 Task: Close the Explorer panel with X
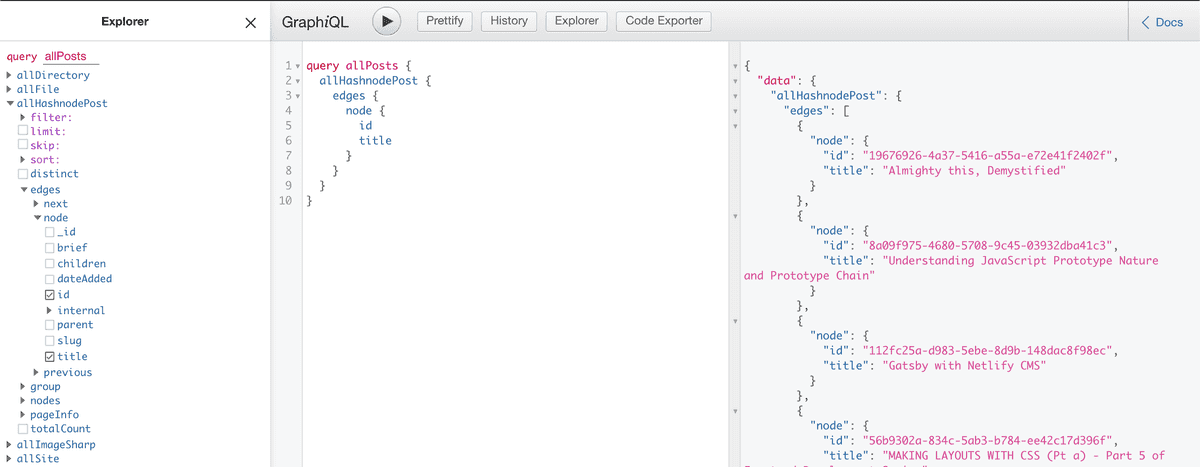pyautogui.click(x=251, y=23)
